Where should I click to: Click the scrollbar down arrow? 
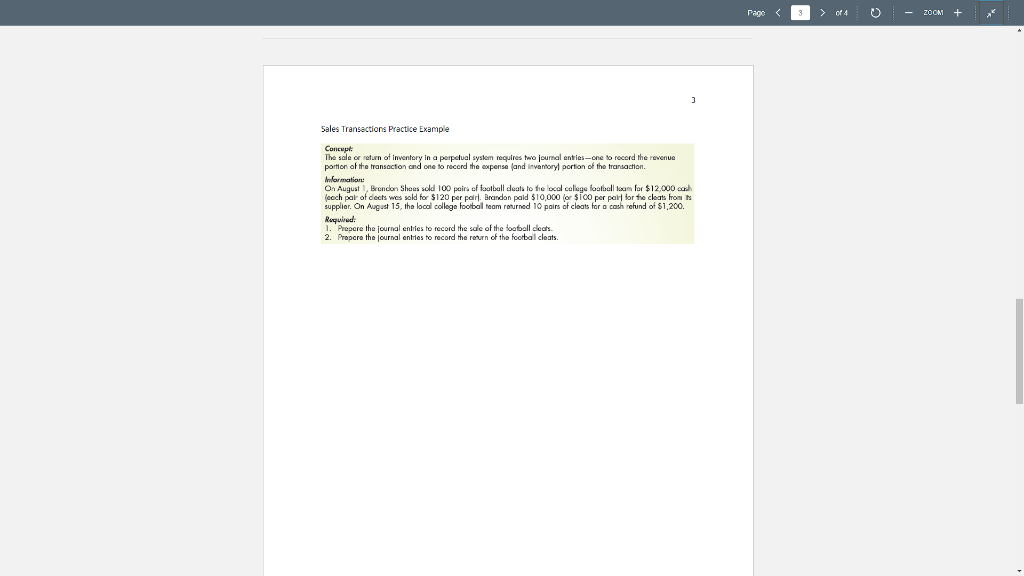coord(1019,571)
